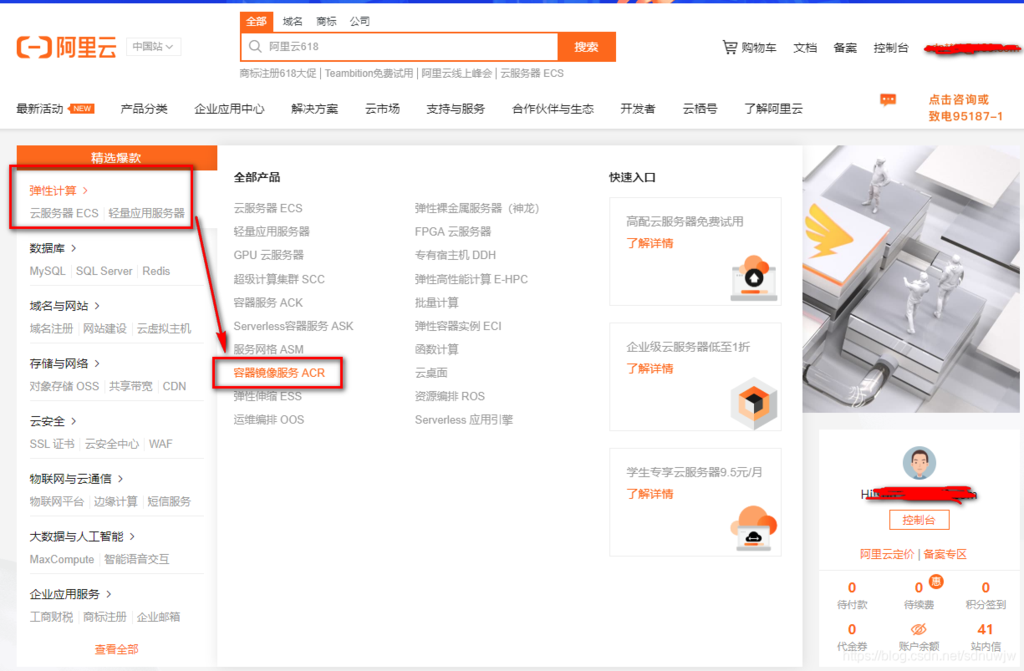
Task: Focus the 阿里云618 search input field
Action: 400,47
